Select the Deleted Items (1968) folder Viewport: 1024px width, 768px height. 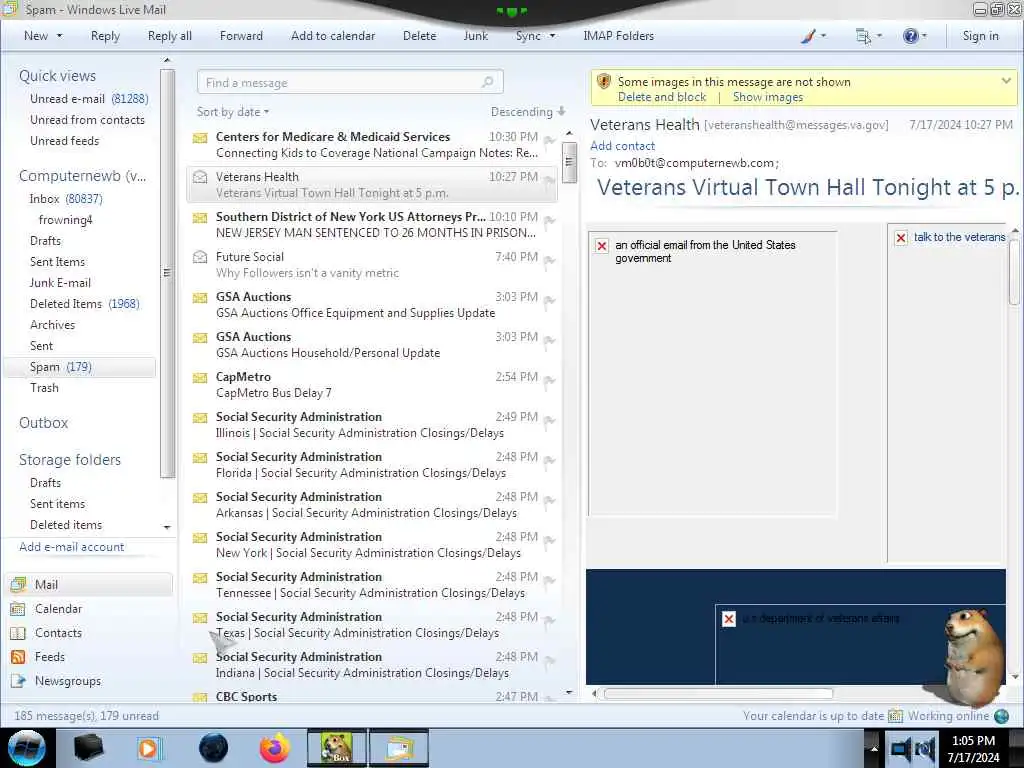click(85, 304)
